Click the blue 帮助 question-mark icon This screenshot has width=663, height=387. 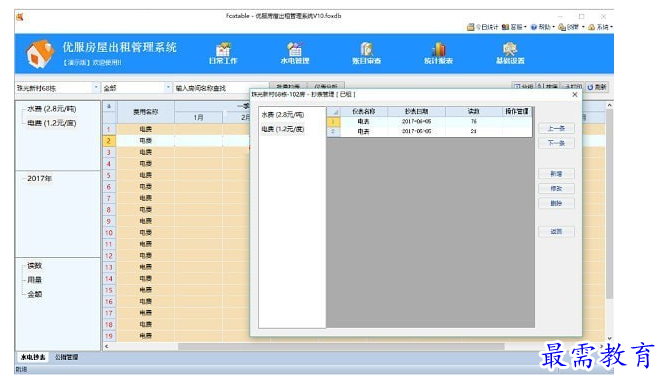pyautogui.click(x=534, y=27)
